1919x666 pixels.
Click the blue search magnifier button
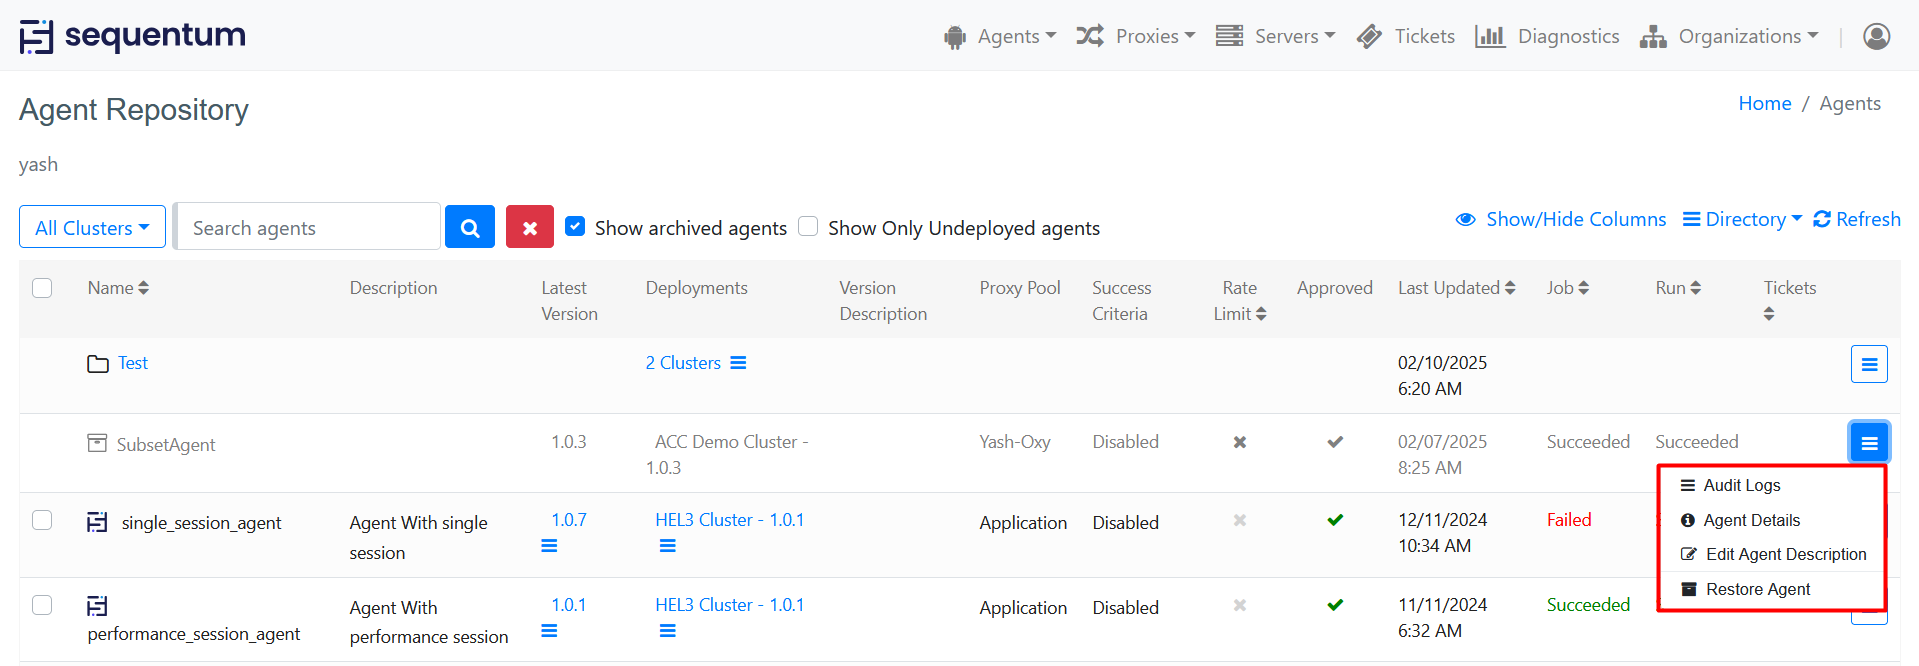tap(469, 227)
